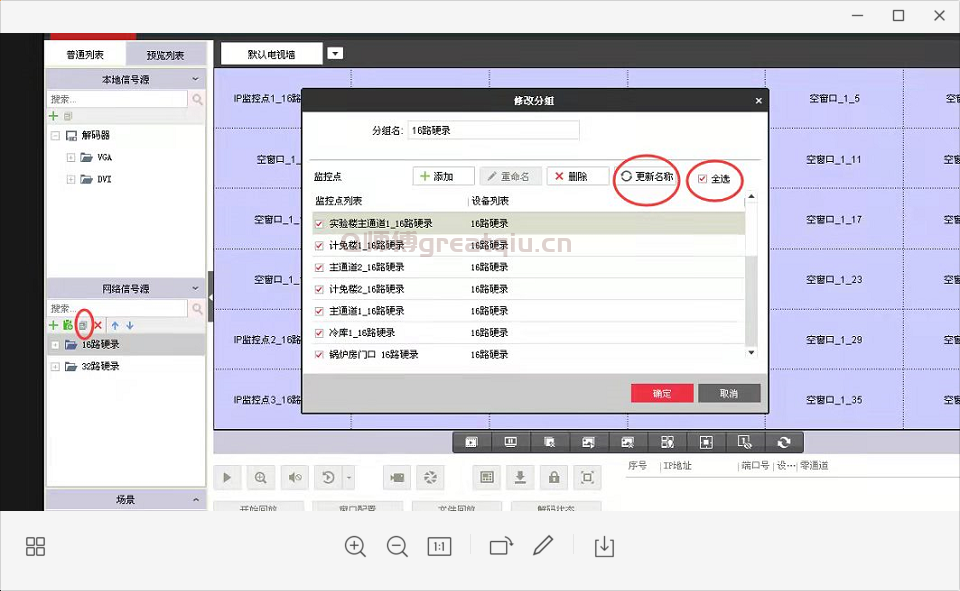Collapse the 网络信号源 panel with its chevron
The width and height of the screenshot is (960, 591).
point(196,288)
